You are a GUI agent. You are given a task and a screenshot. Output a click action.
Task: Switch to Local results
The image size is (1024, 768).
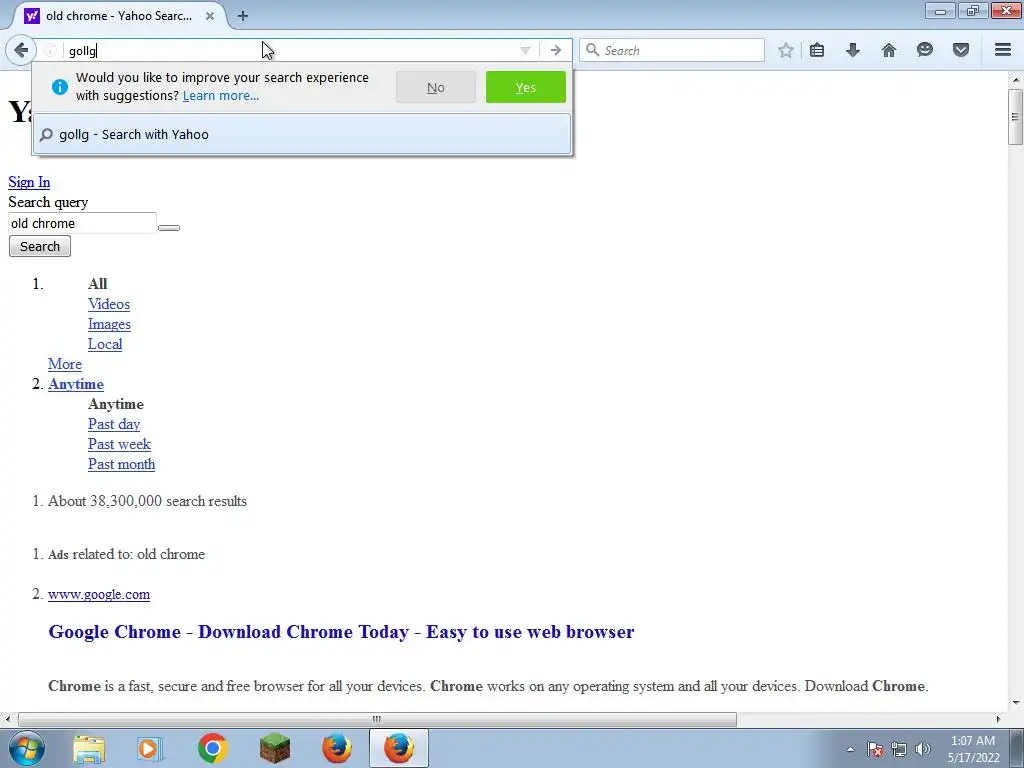pos(105,344)
